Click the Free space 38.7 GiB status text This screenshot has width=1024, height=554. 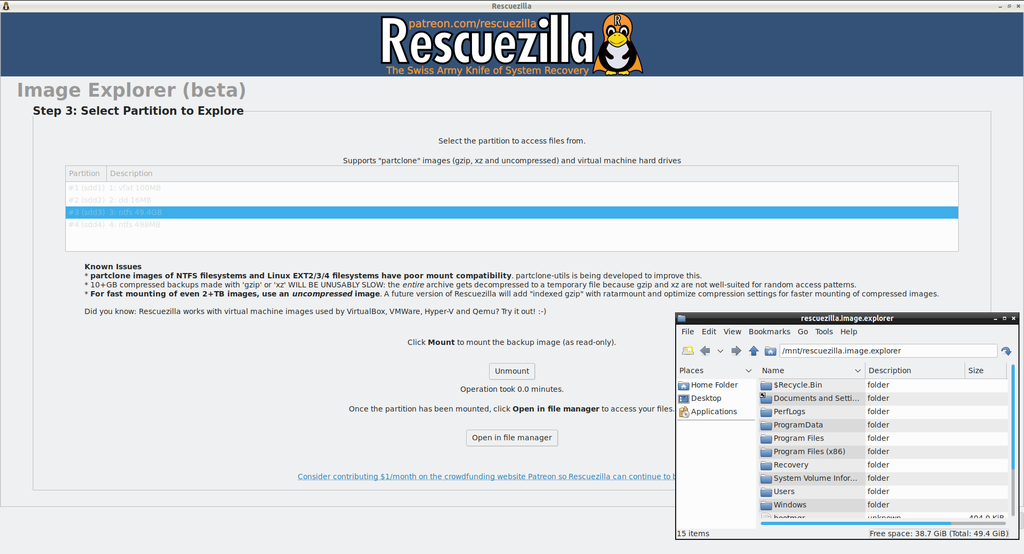(938, 534)
